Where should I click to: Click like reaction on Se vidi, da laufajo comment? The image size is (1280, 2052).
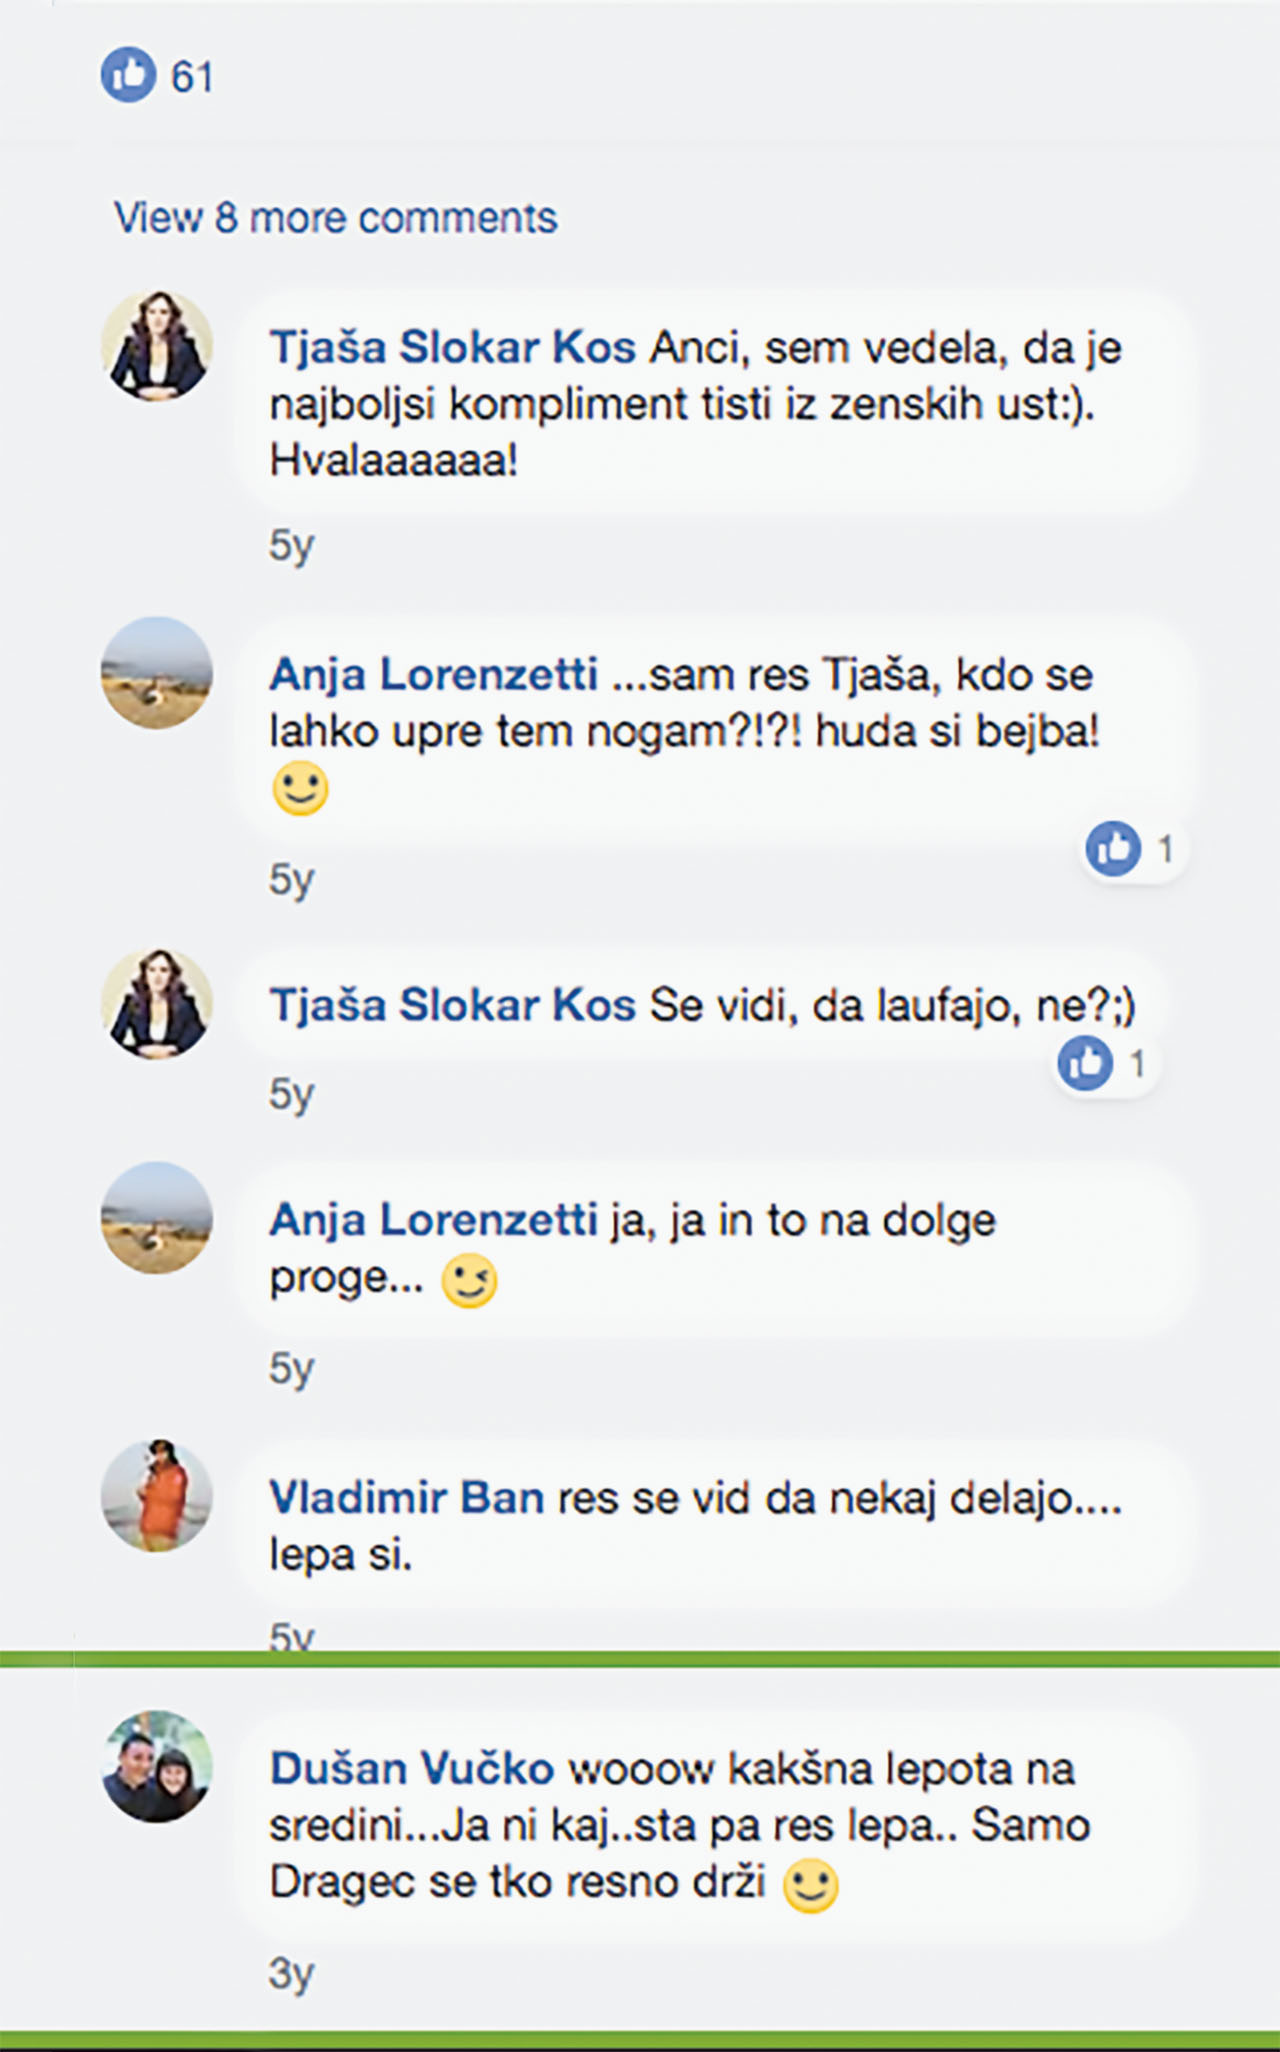point(1085,1063)
